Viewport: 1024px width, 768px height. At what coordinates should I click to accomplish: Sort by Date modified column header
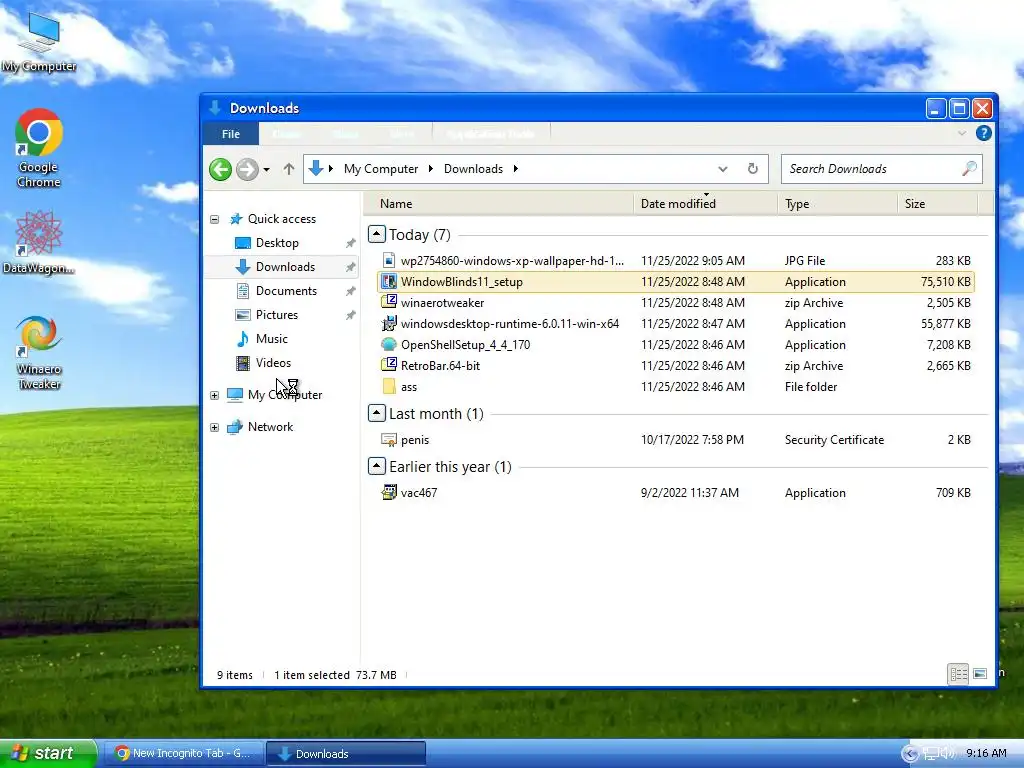(705, 204)
